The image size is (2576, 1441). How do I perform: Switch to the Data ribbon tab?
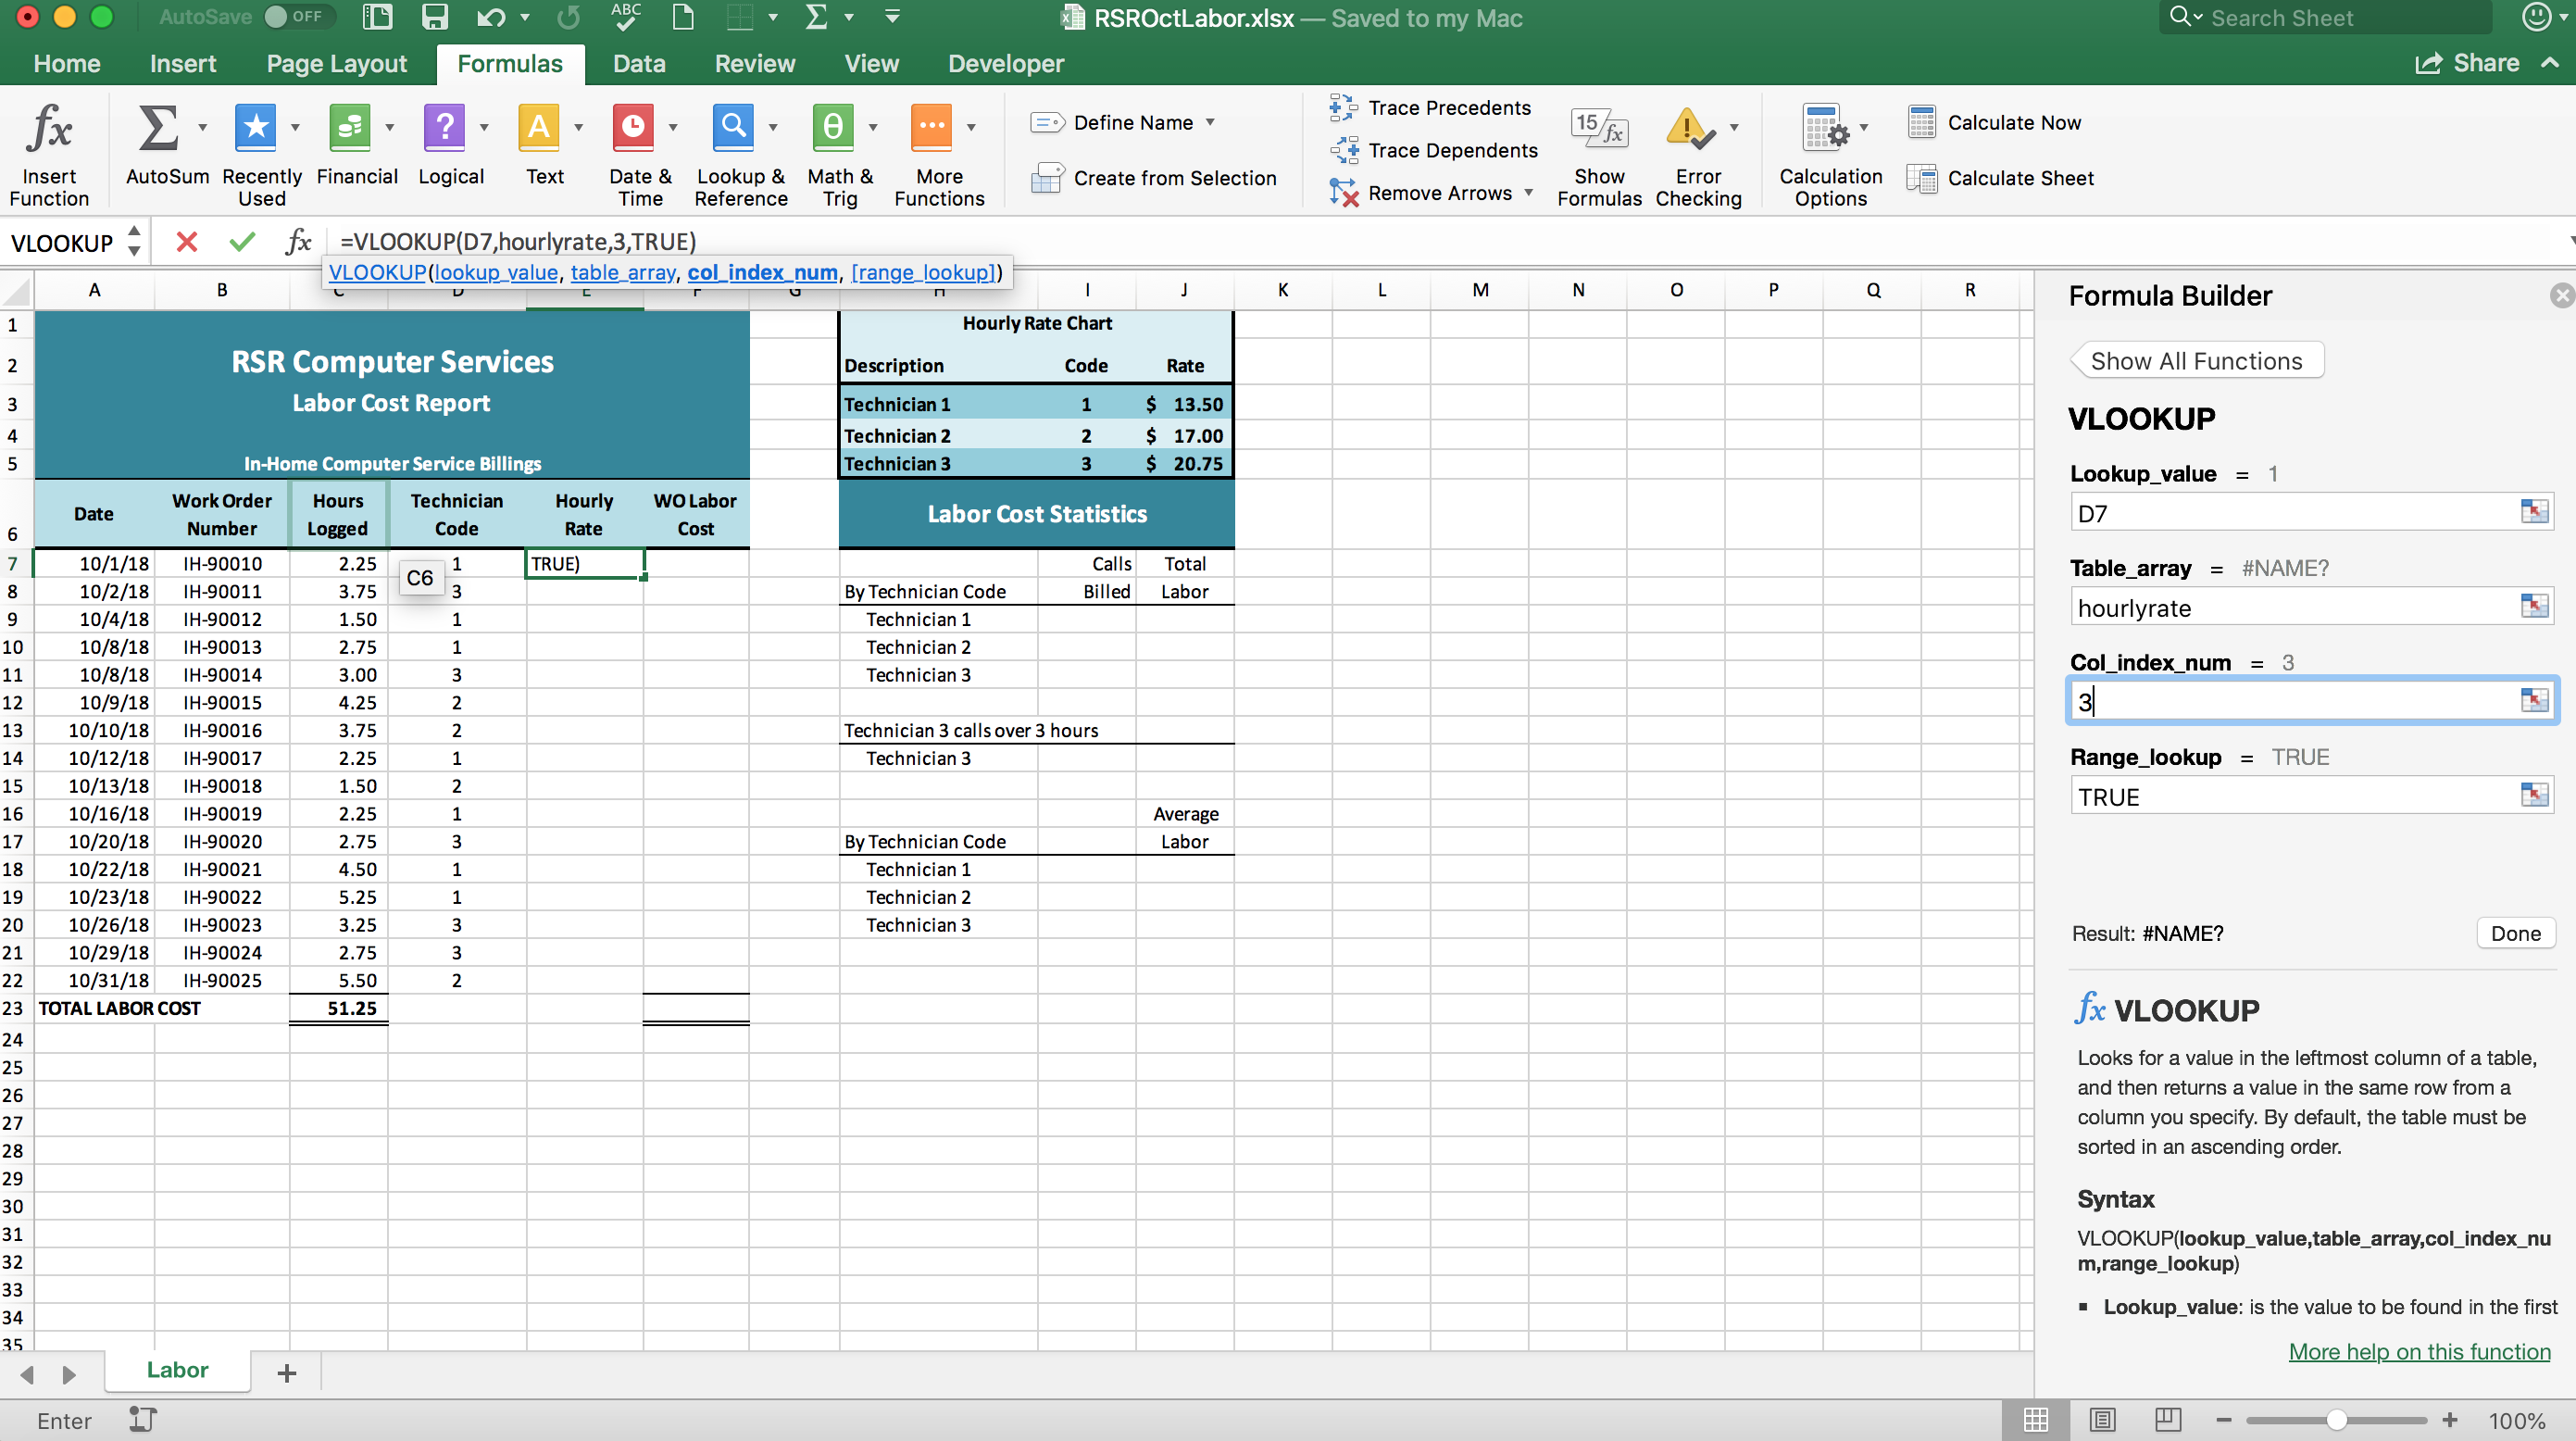click(638, 64)
